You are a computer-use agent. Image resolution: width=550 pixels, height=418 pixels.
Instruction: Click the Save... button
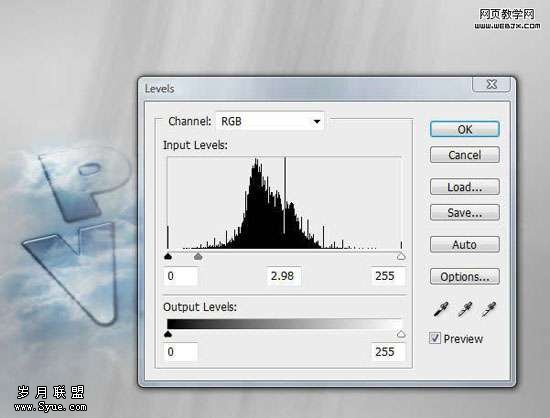(465, 213)
